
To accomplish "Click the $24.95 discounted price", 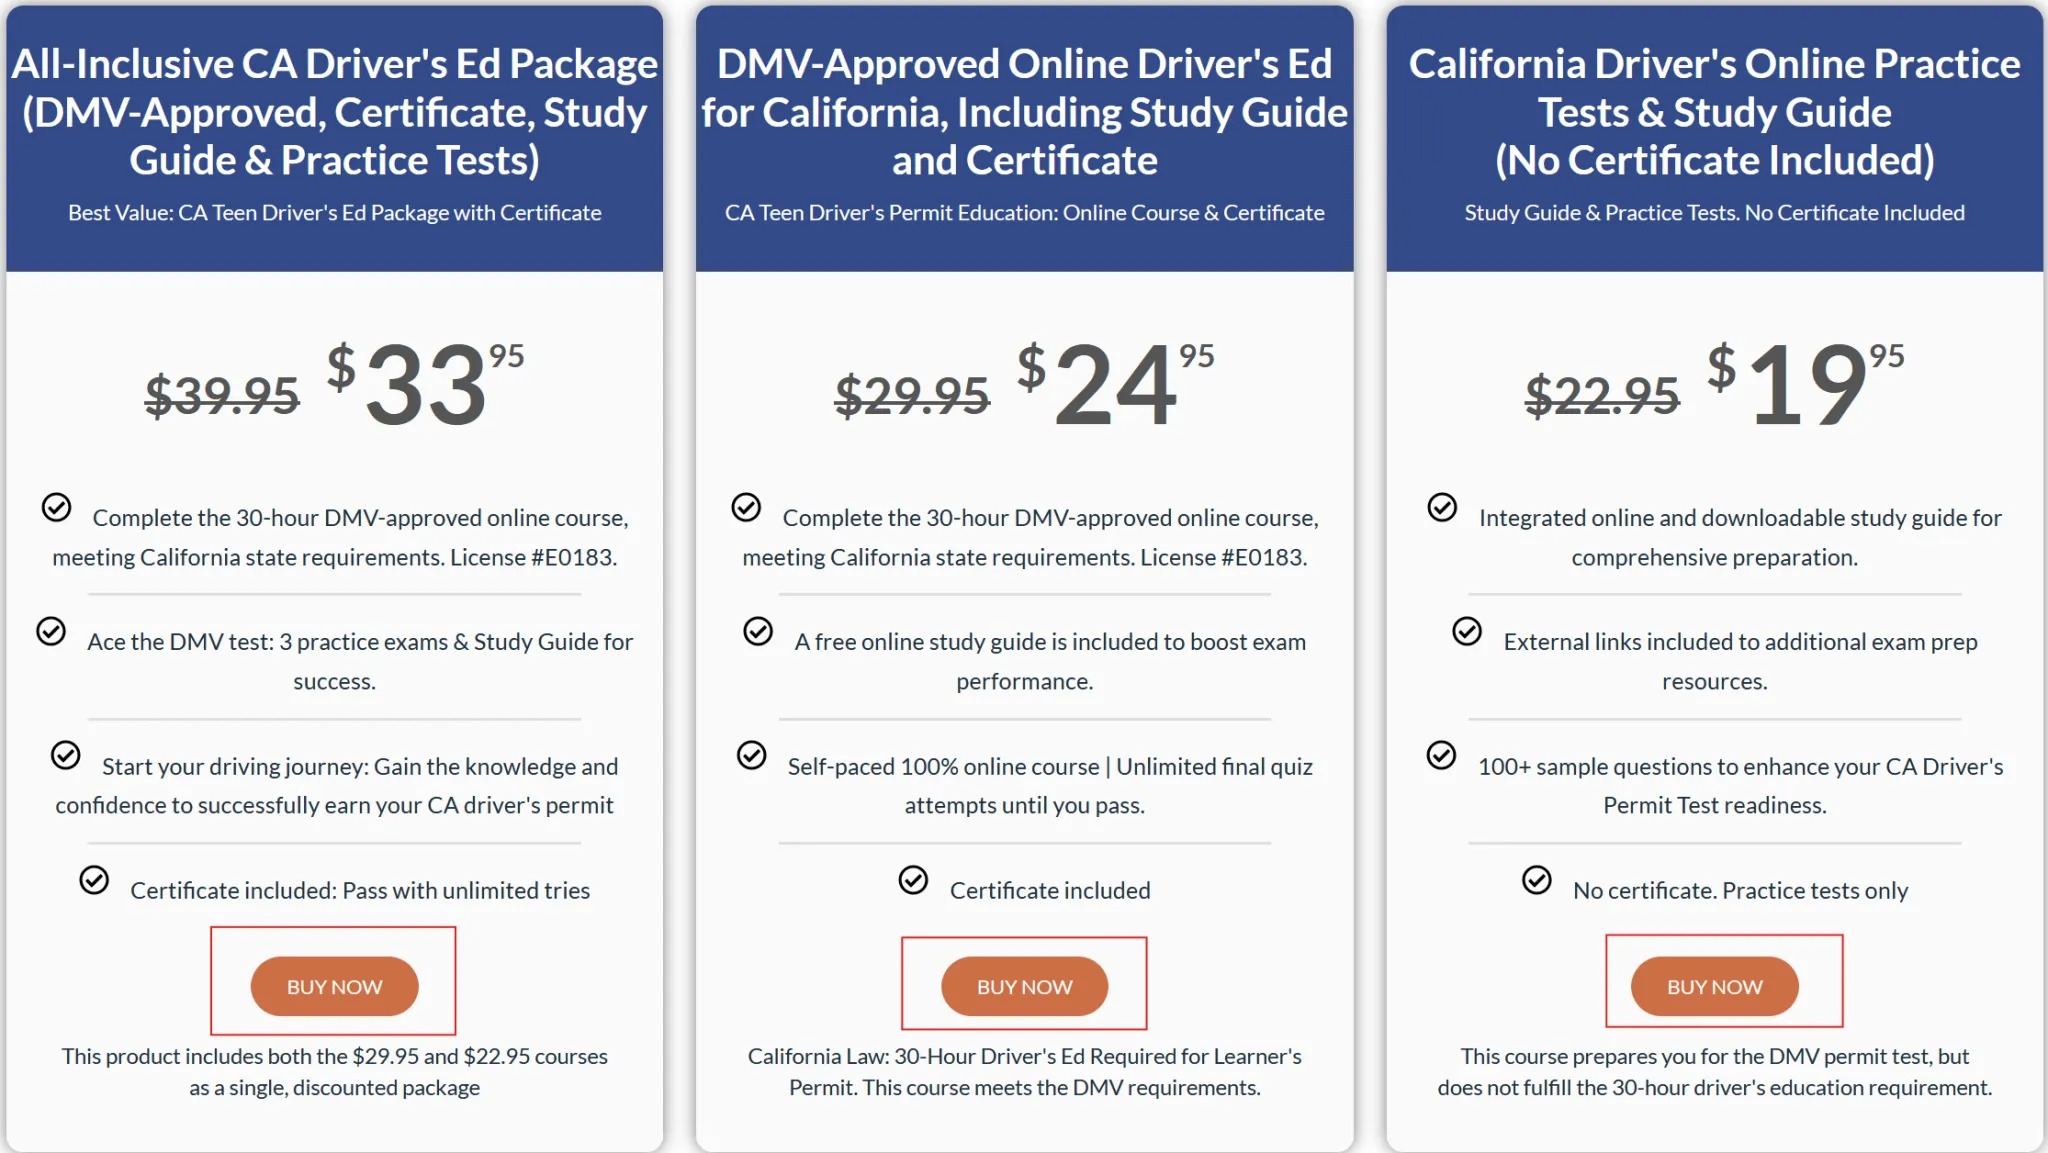I will point(1116,384).
